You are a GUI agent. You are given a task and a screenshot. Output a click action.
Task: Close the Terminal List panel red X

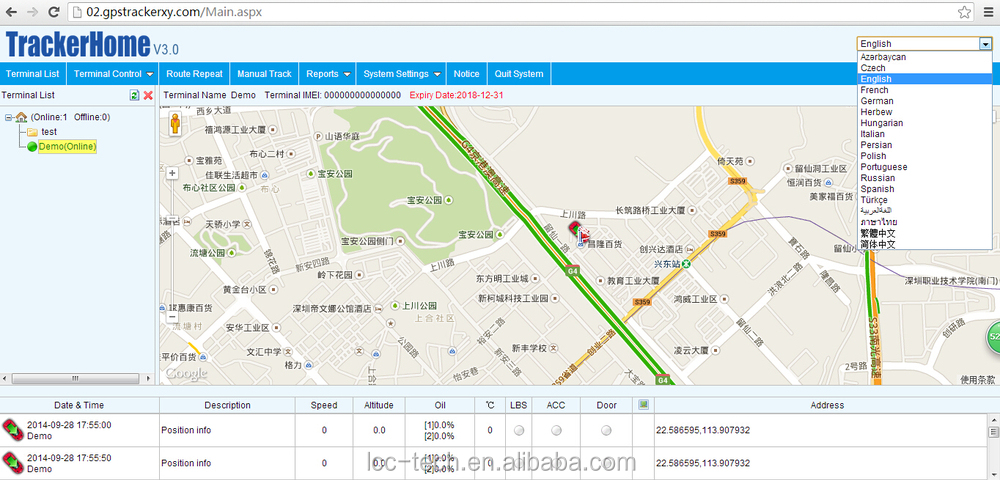click(148, 95)
